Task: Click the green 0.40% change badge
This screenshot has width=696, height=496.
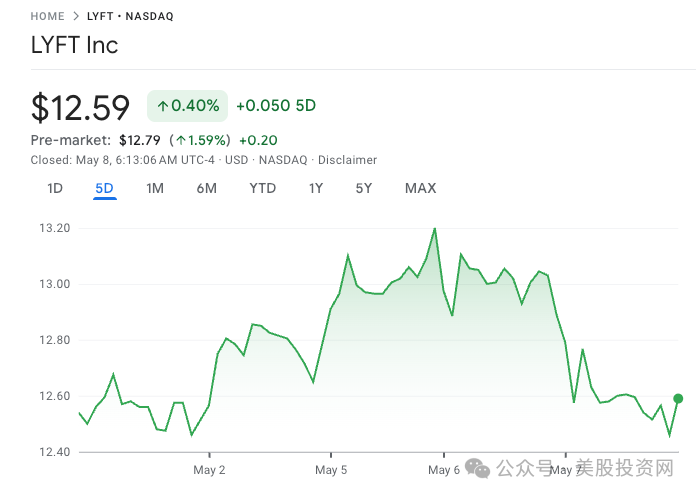Action: tap(187, 105)
